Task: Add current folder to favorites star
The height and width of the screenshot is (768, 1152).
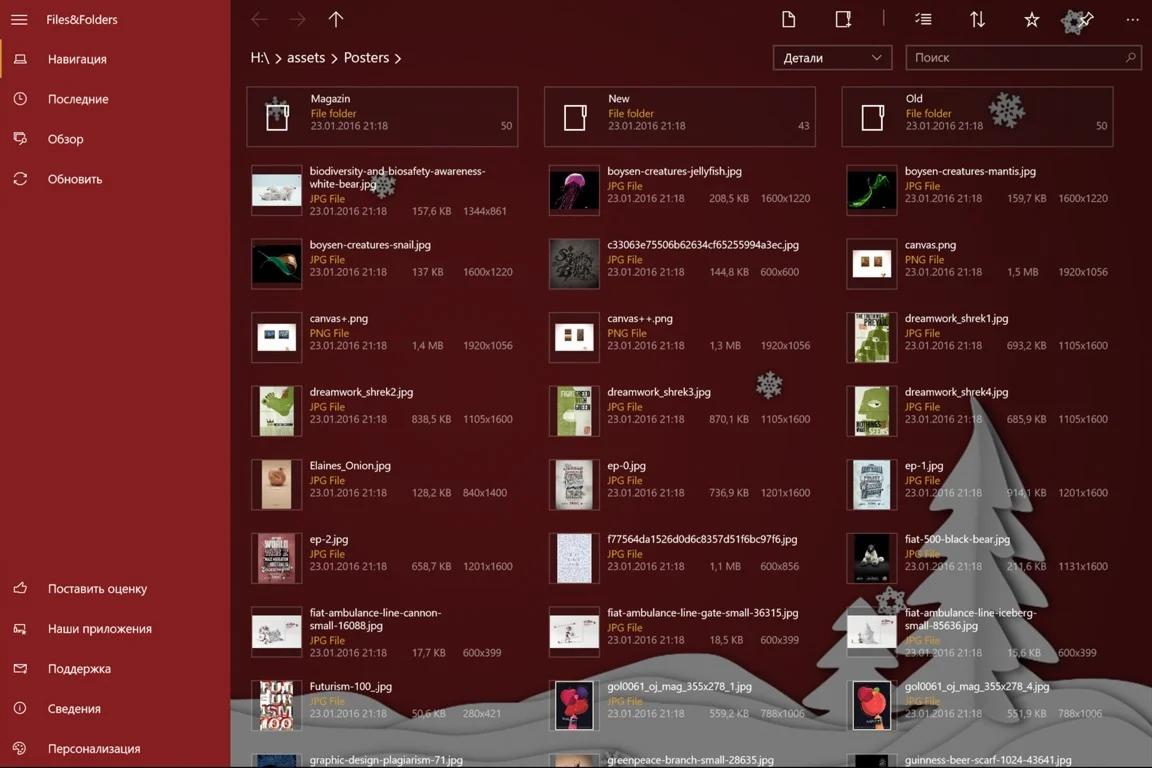Action: pyautogui.click(x=1032, y=20)
